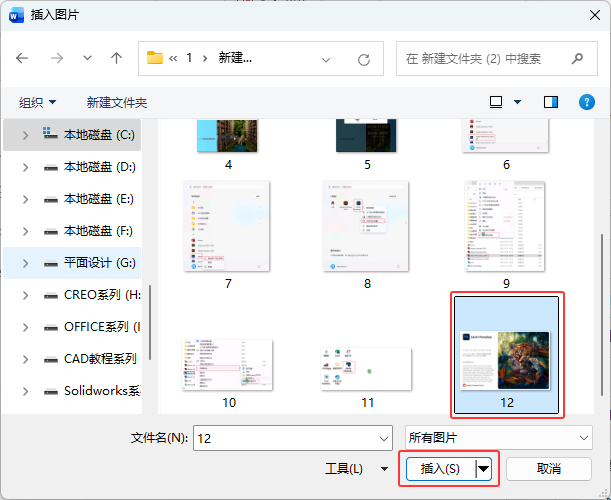
Task: Select 本地磁盘 (F:) in sidebar
Action: pos(72,231)
